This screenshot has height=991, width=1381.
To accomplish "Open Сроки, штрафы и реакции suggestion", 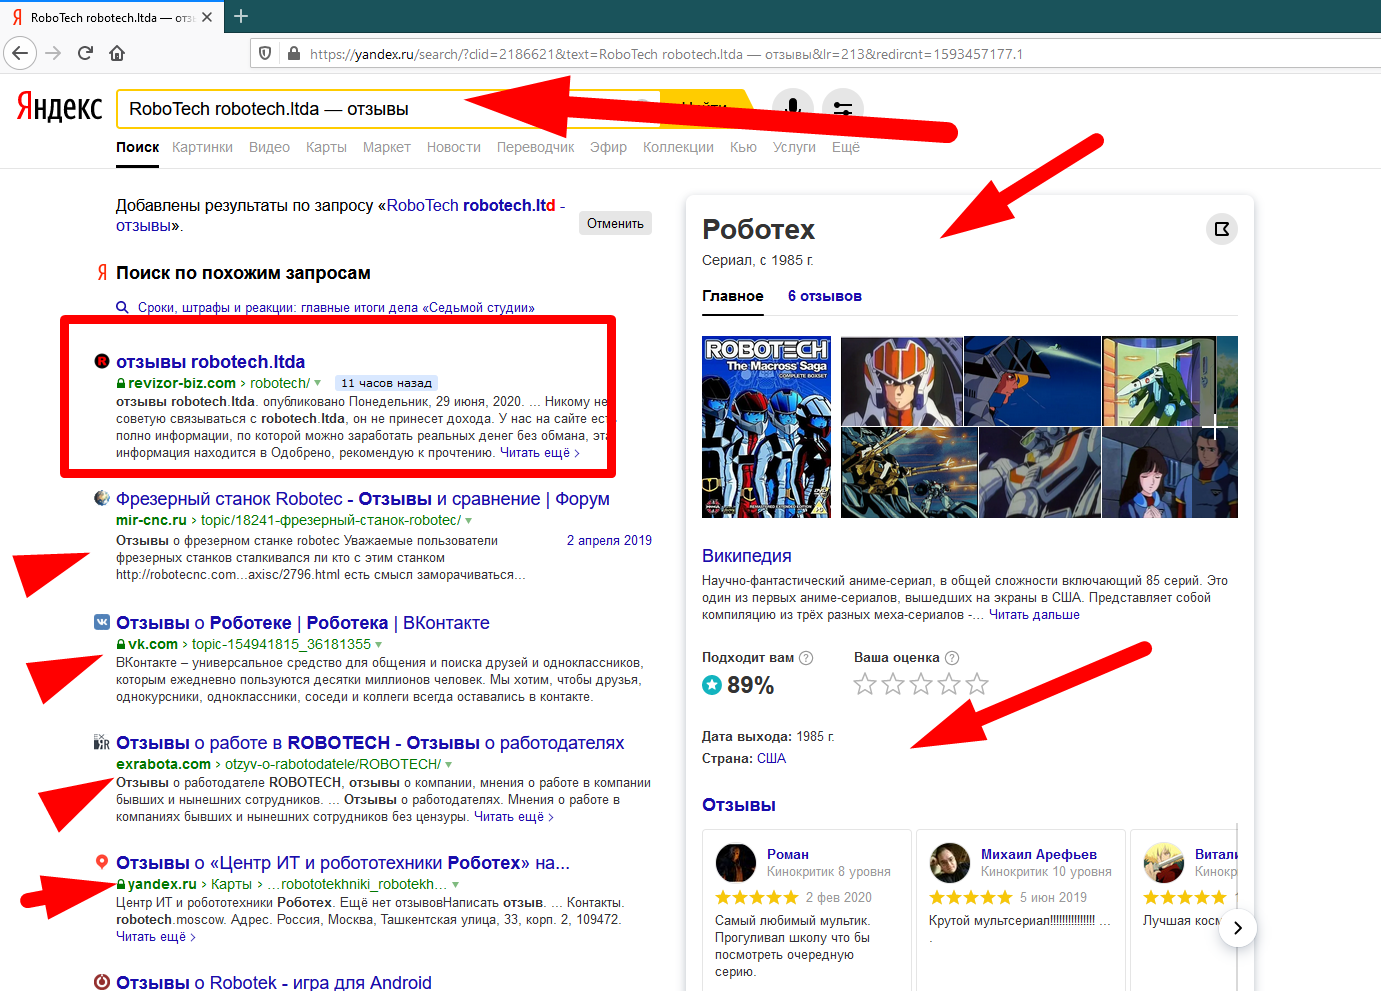I will click(x=336, y=308).
